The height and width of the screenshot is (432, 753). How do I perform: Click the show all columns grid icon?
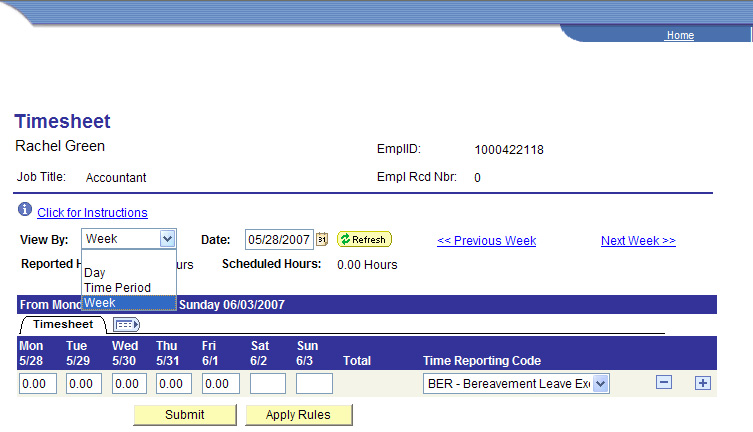(126, 324)
